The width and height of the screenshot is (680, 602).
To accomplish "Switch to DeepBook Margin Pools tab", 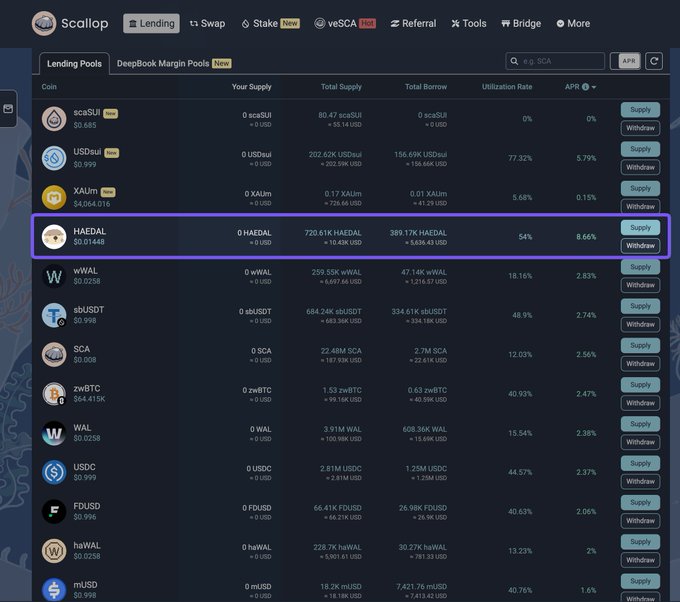I will point(174,63).
